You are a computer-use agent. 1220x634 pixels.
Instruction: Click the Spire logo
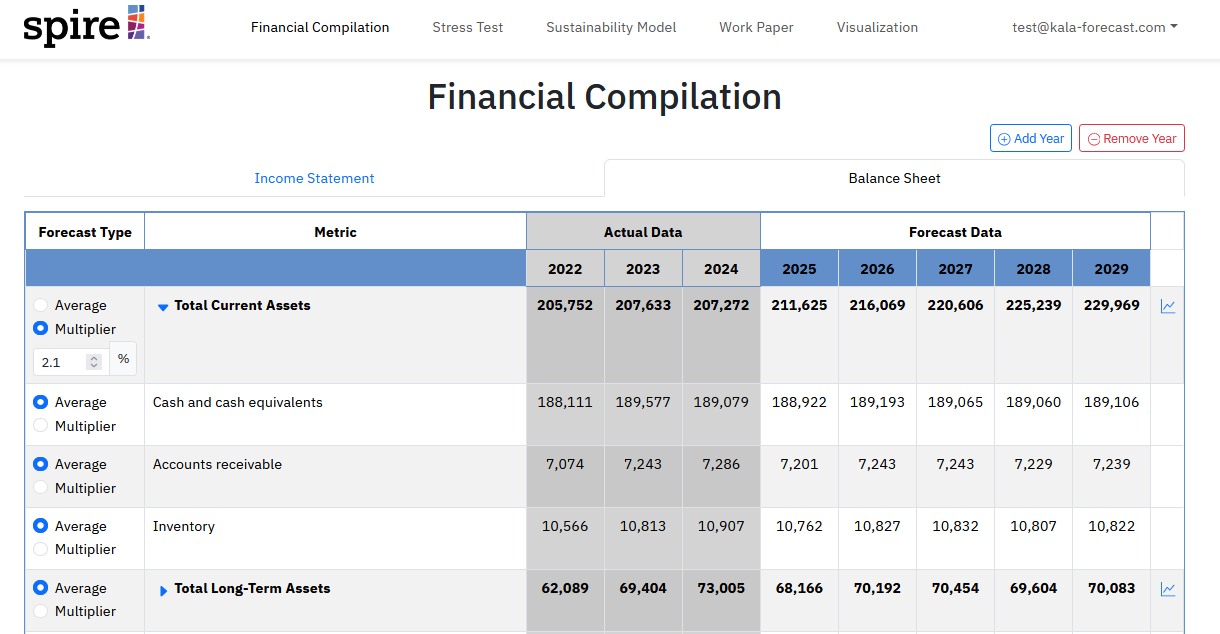coord(86,25)
